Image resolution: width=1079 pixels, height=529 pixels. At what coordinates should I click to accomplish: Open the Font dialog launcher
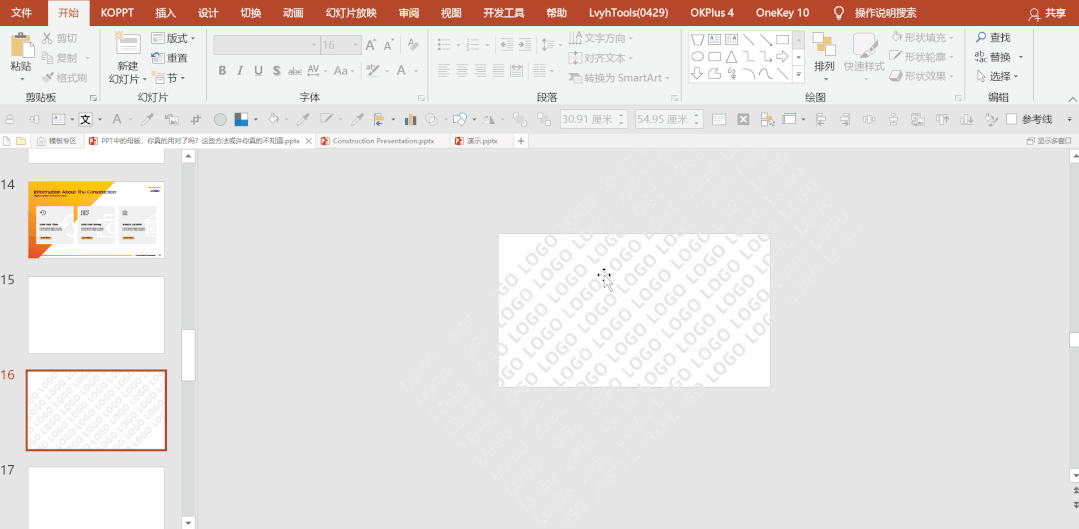click(421, 98)
